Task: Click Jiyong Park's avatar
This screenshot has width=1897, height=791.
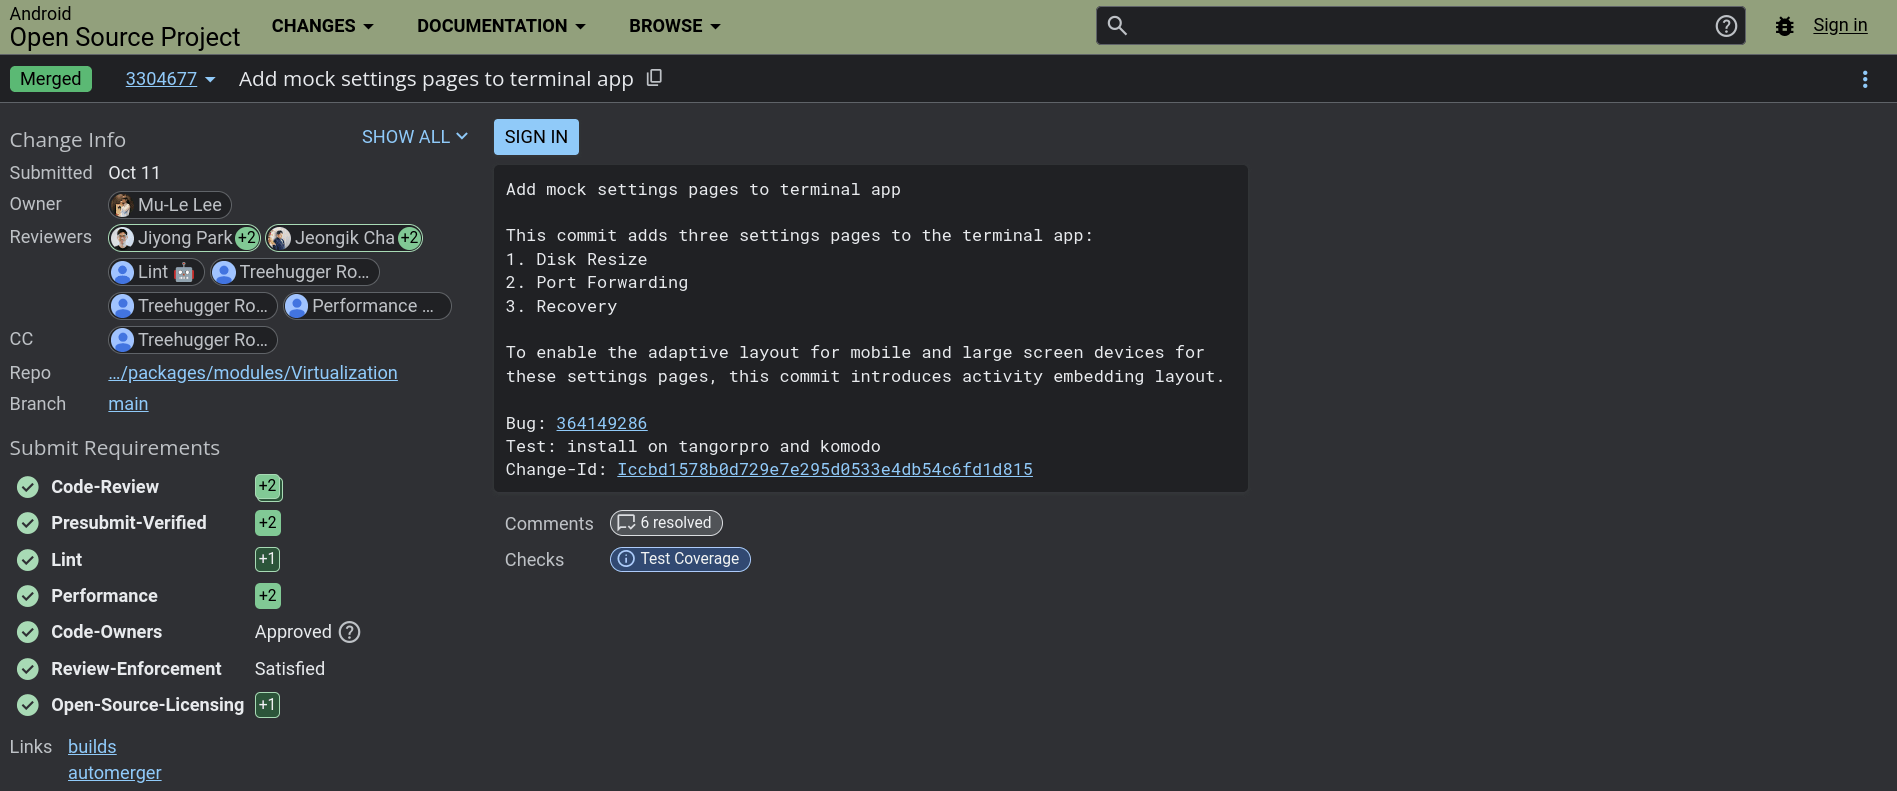Action: click(123, 238)
